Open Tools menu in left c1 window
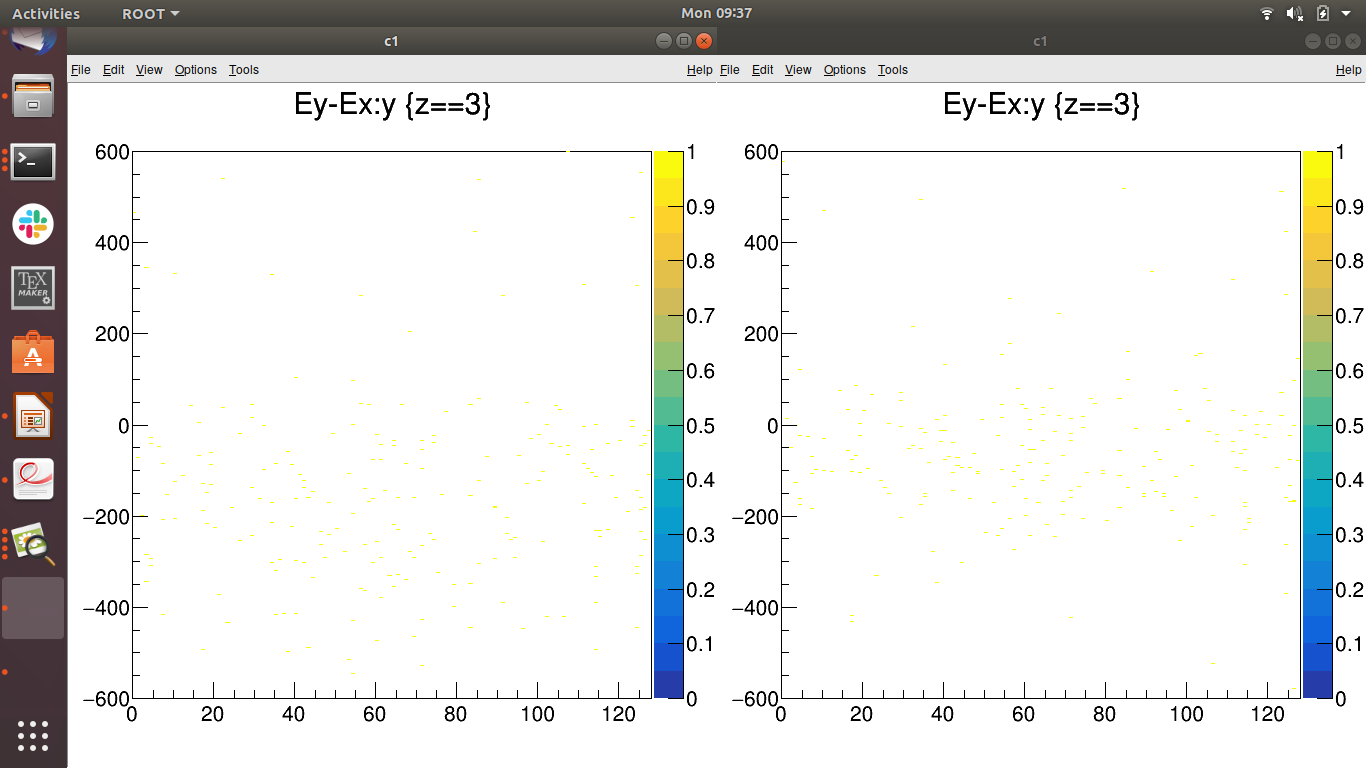The width and height of the screenshot is (1366, 768). 244,70
